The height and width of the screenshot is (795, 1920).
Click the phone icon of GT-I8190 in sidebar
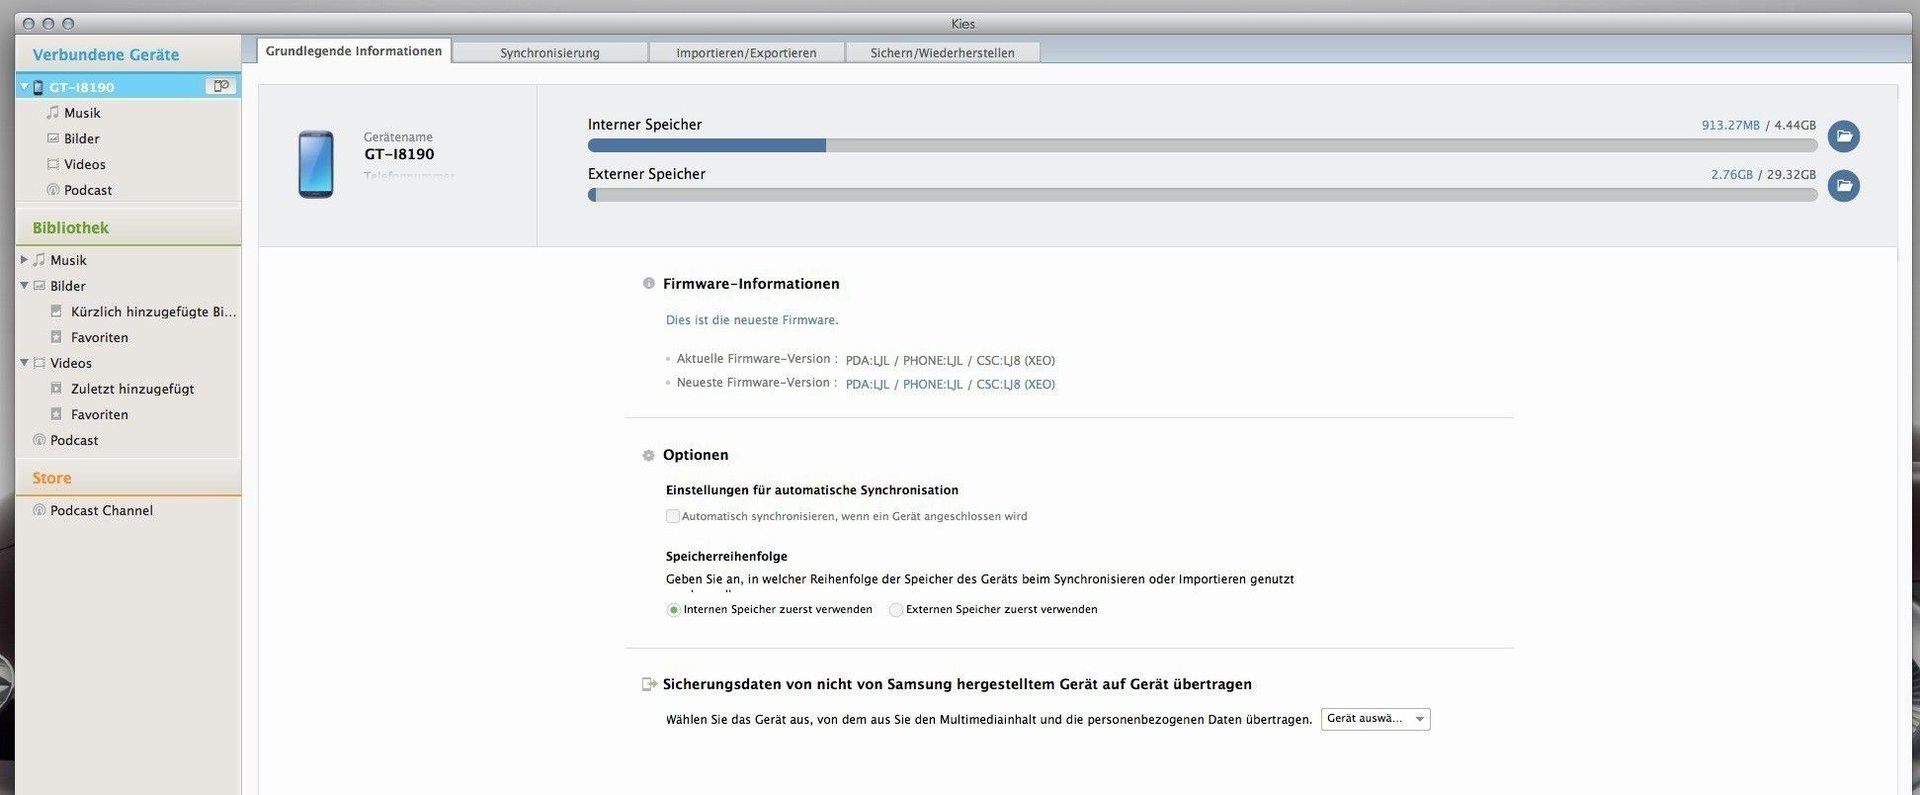pyautogui.click(x=38, y=87)
